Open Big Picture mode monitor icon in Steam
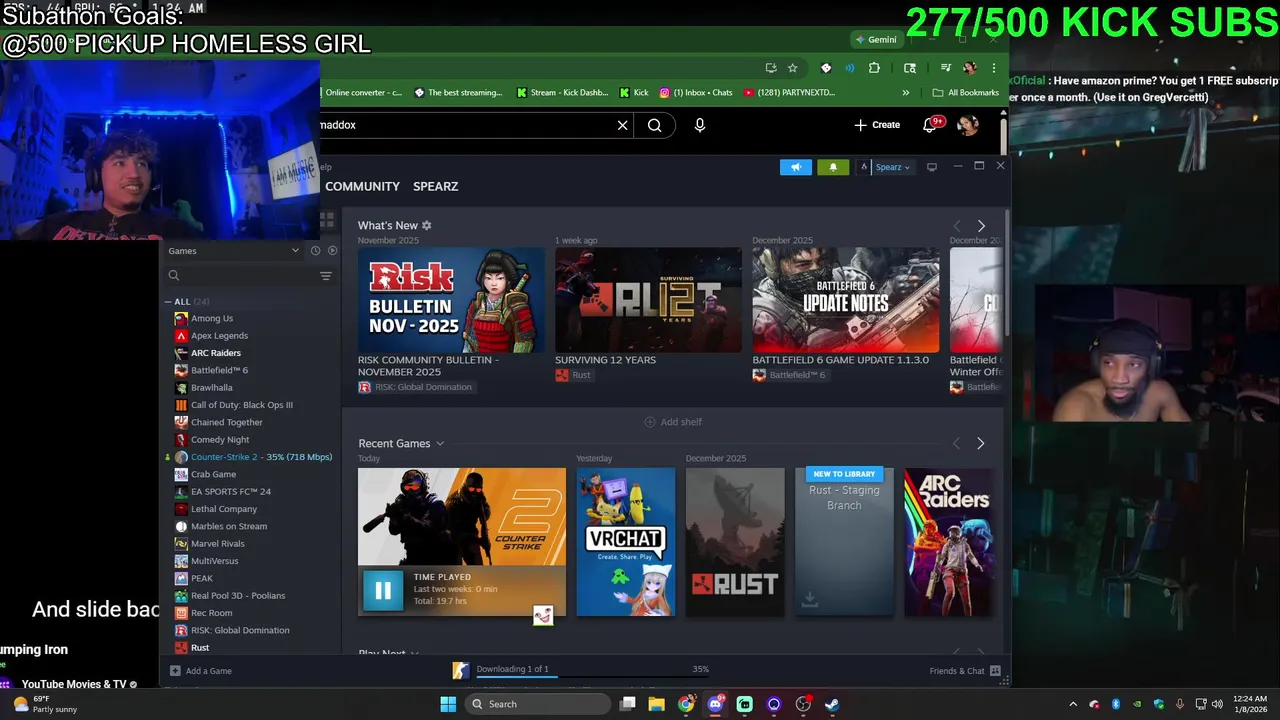Screen dimensions: 1280x720 coord(932,167)
